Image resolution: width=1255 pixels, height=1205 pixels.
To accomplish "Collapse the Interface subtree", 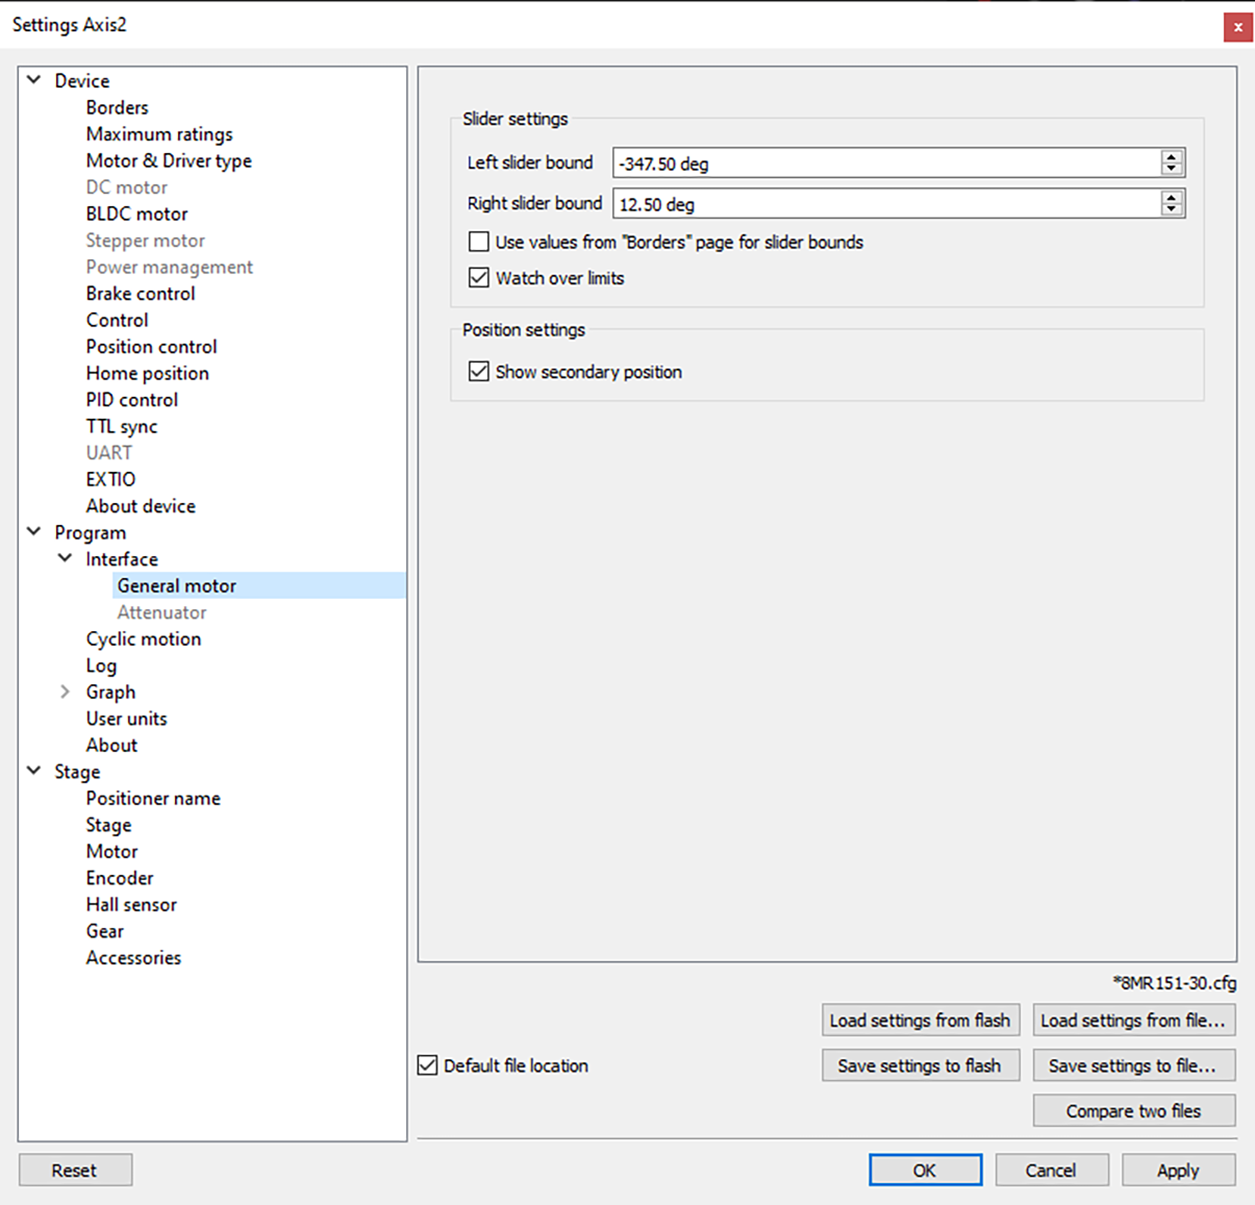I will pos(65,559).
